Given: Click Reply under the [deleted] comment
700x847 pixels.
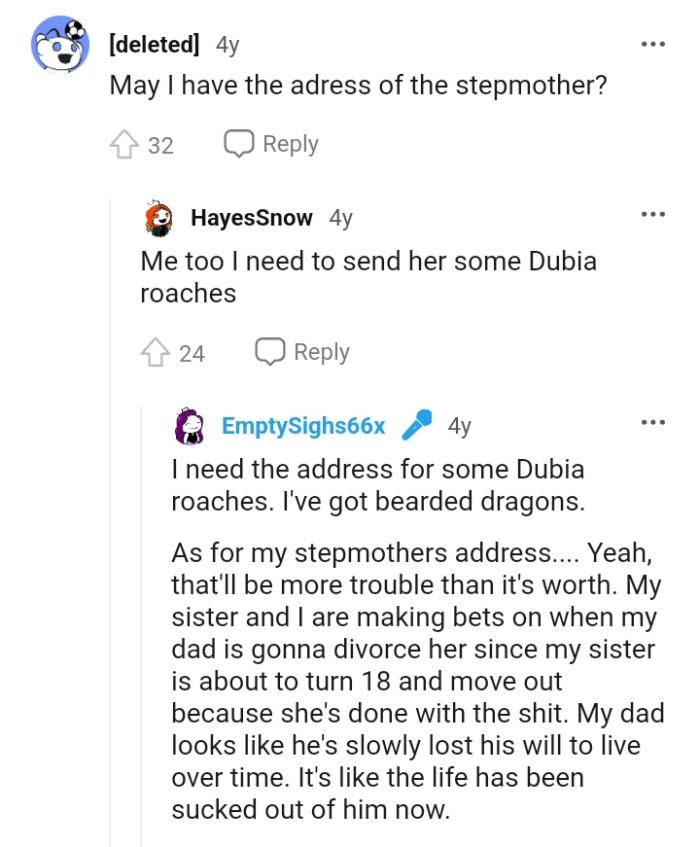Looking at the screenshot, I should (x=291, y=142).
